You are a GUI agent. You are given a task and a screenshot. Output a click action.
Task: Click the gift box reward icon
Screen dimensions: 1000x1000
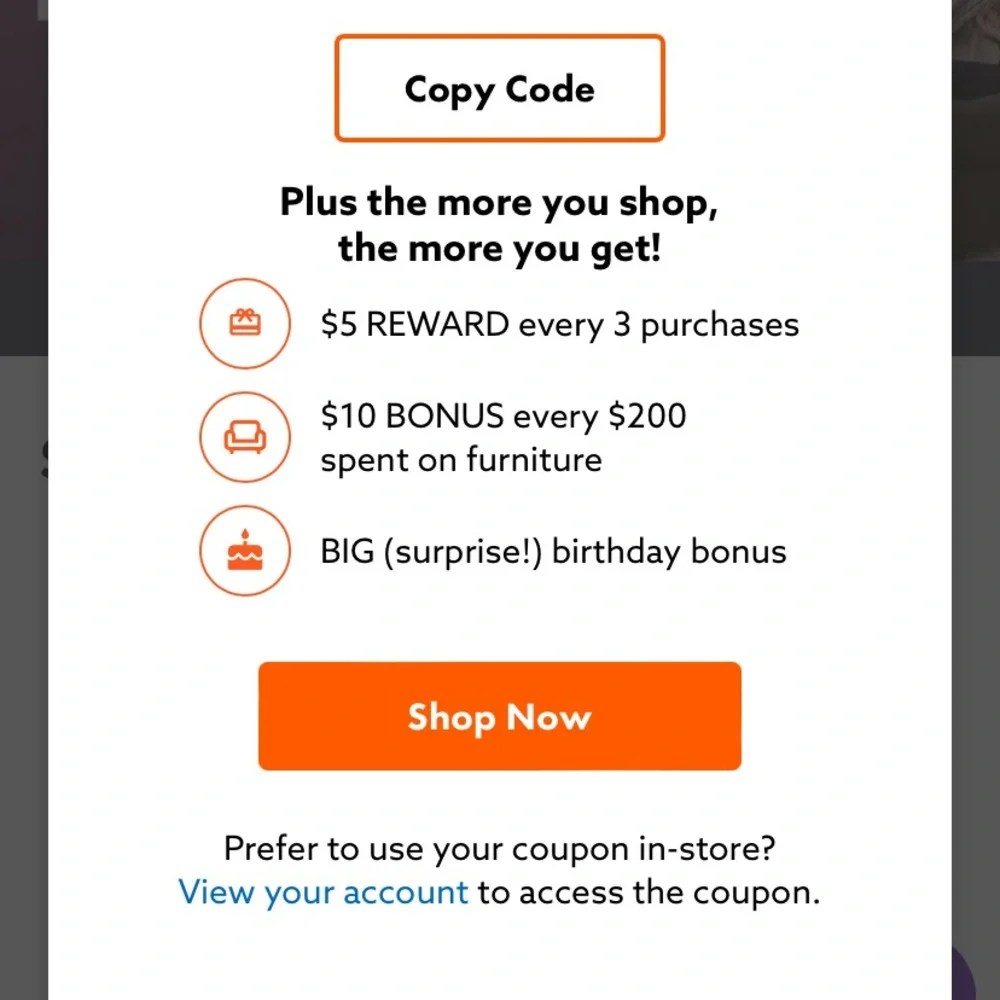point(245,324)
